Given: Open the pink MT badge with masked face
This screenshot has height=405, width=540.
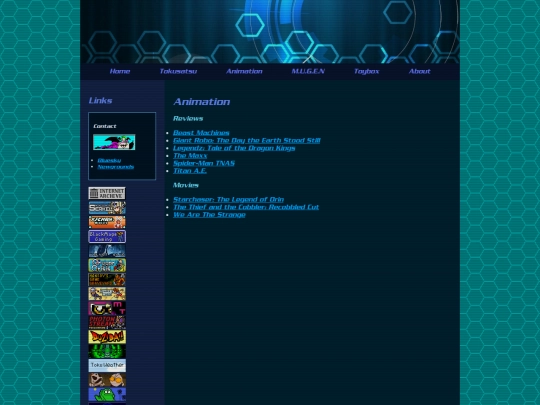Looking at the screenshot, I should pyautogui.click(x=107, y=308).
